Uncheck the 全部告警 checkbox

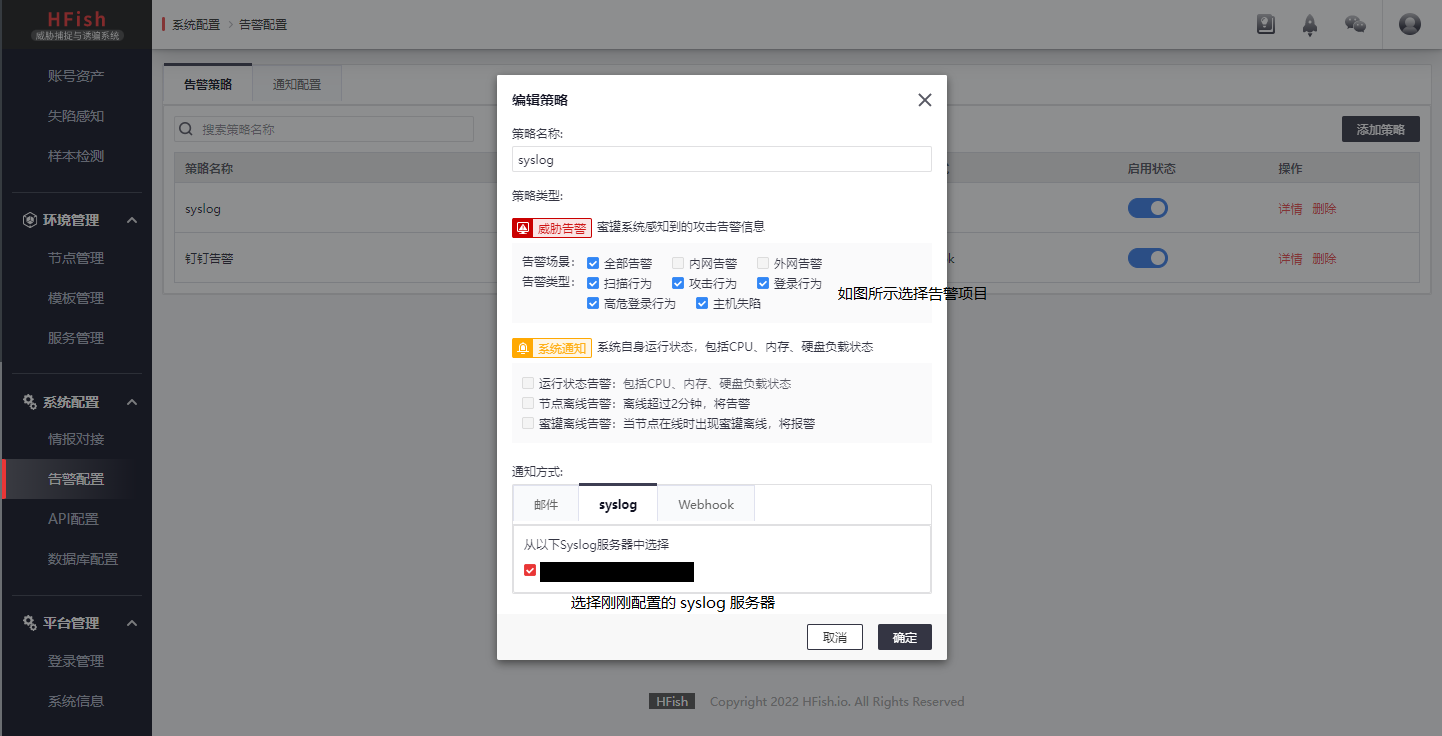click(593, 263)
